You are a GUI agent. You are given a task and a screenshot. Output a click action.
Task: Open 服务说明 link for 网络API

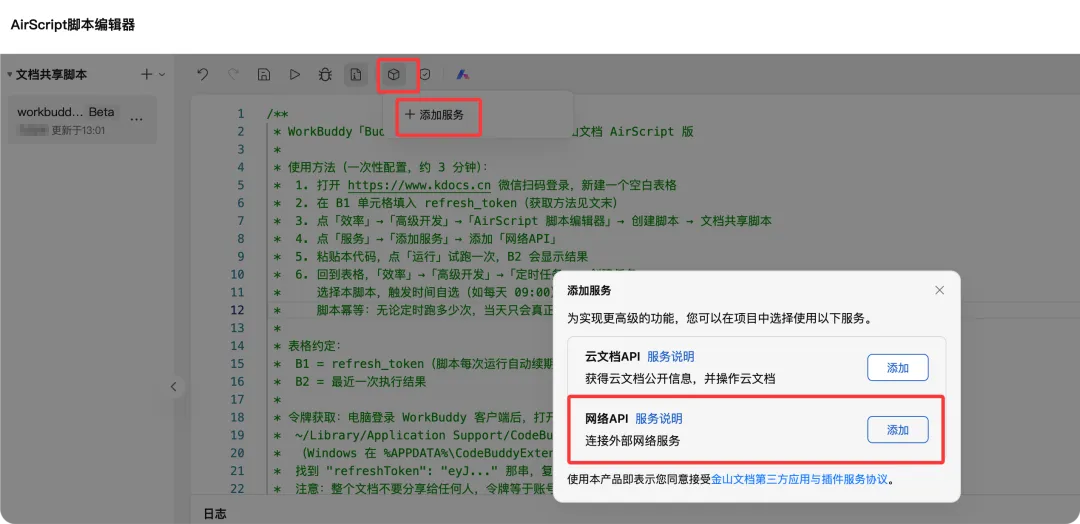[658, 418]
